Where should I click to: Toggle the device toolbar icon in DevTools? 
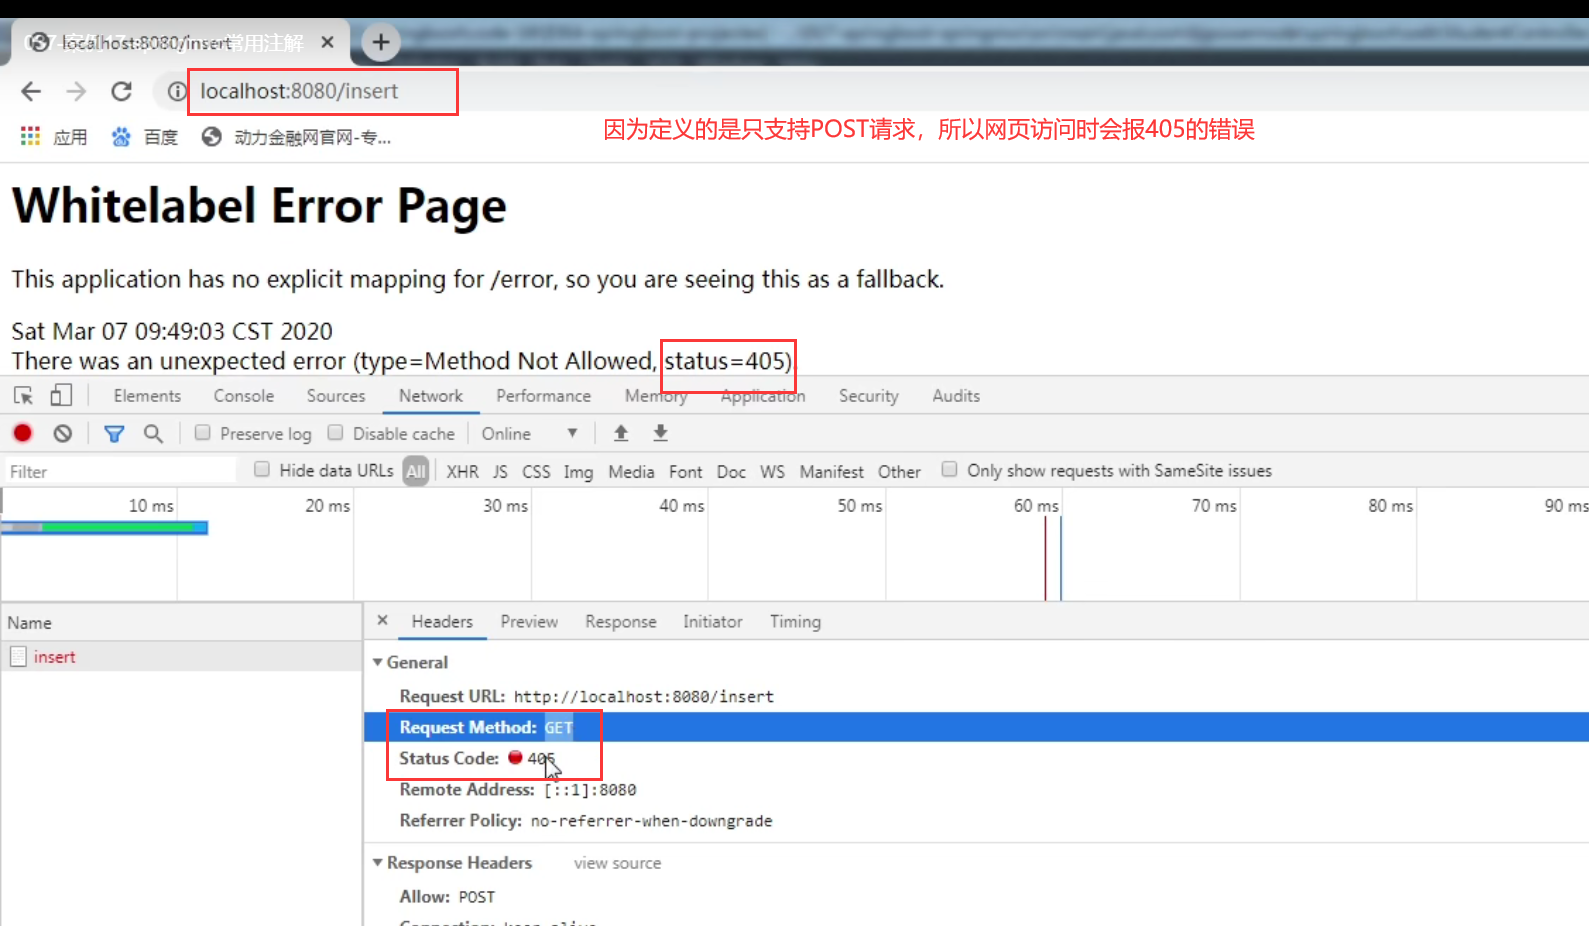click(x=61, y=396)
